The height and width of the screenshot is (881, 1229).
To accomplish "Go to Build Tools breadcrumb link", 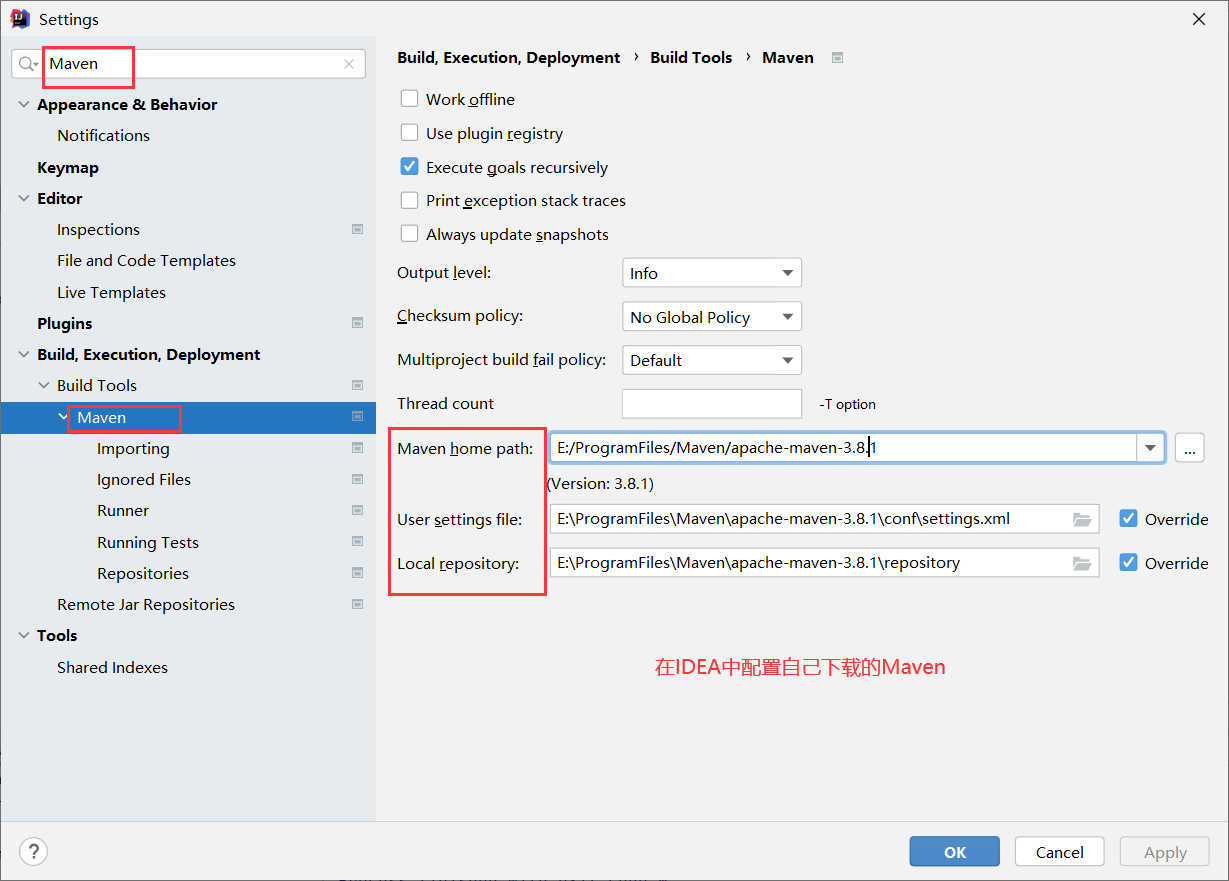I will coord(691,58).
